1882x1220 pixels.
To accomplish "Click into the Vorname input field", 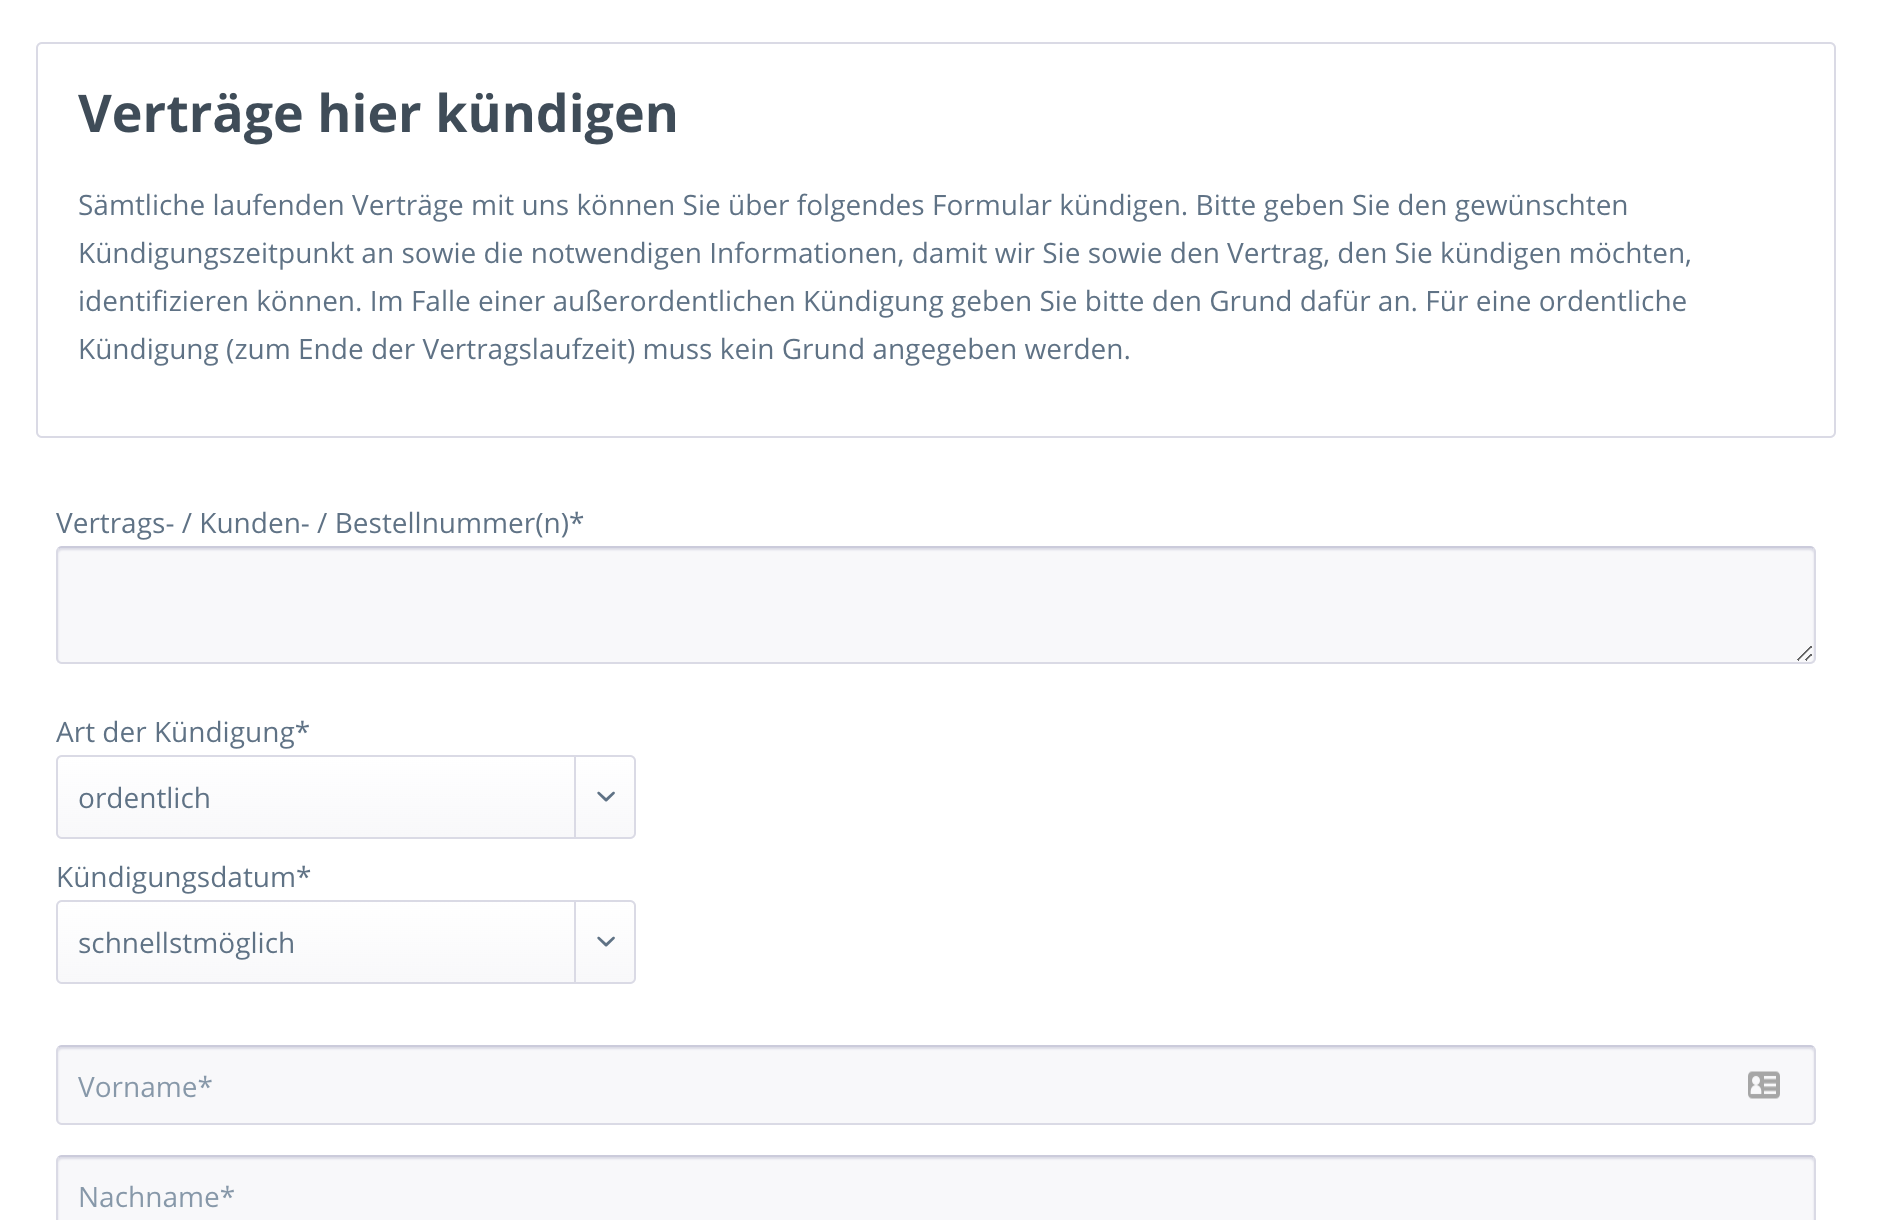I will coord(936,1085).
